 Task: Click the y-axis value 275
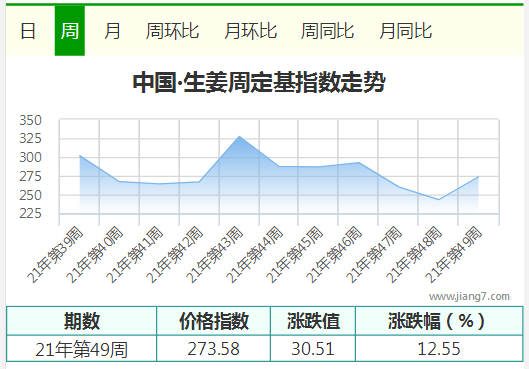click(x=30, y=176)
